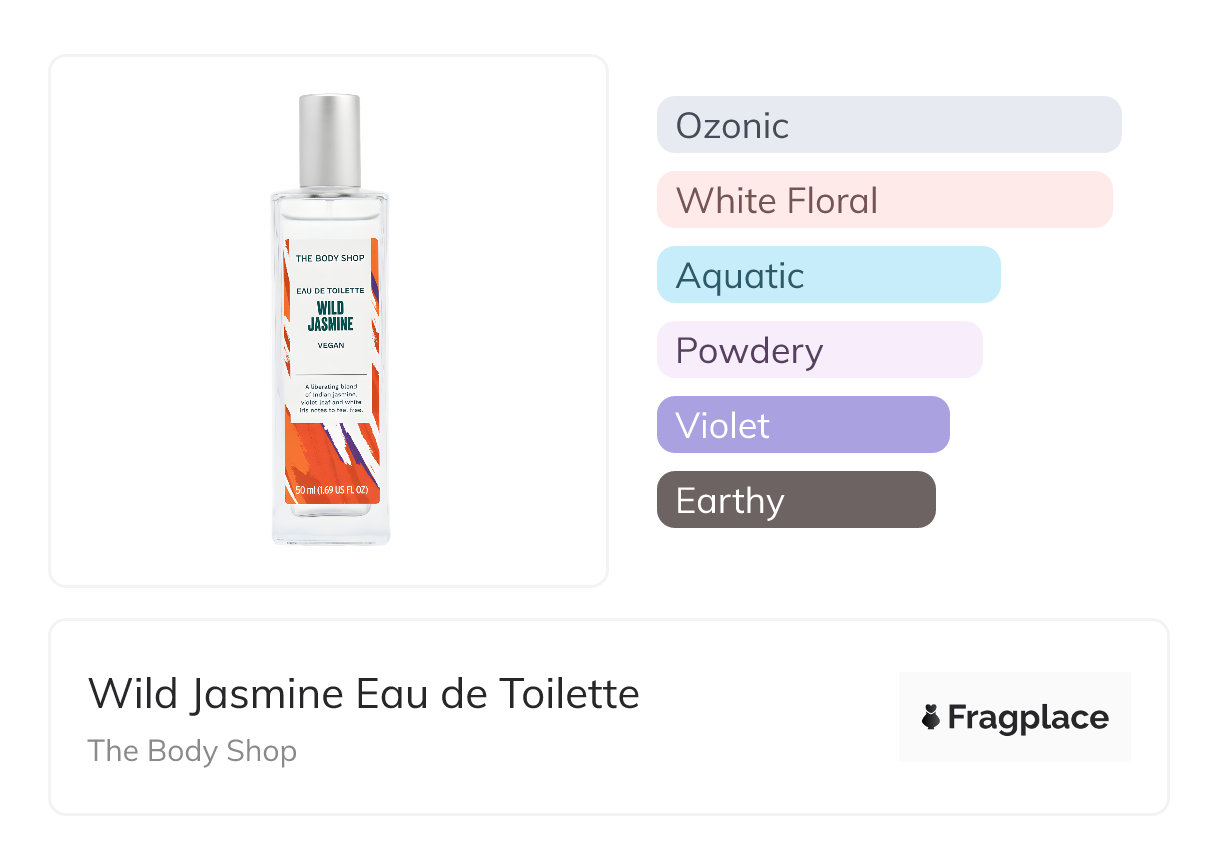Select the Aquatic accord bar
Screen dimensions: 1218x864
[x=828, y=275]
